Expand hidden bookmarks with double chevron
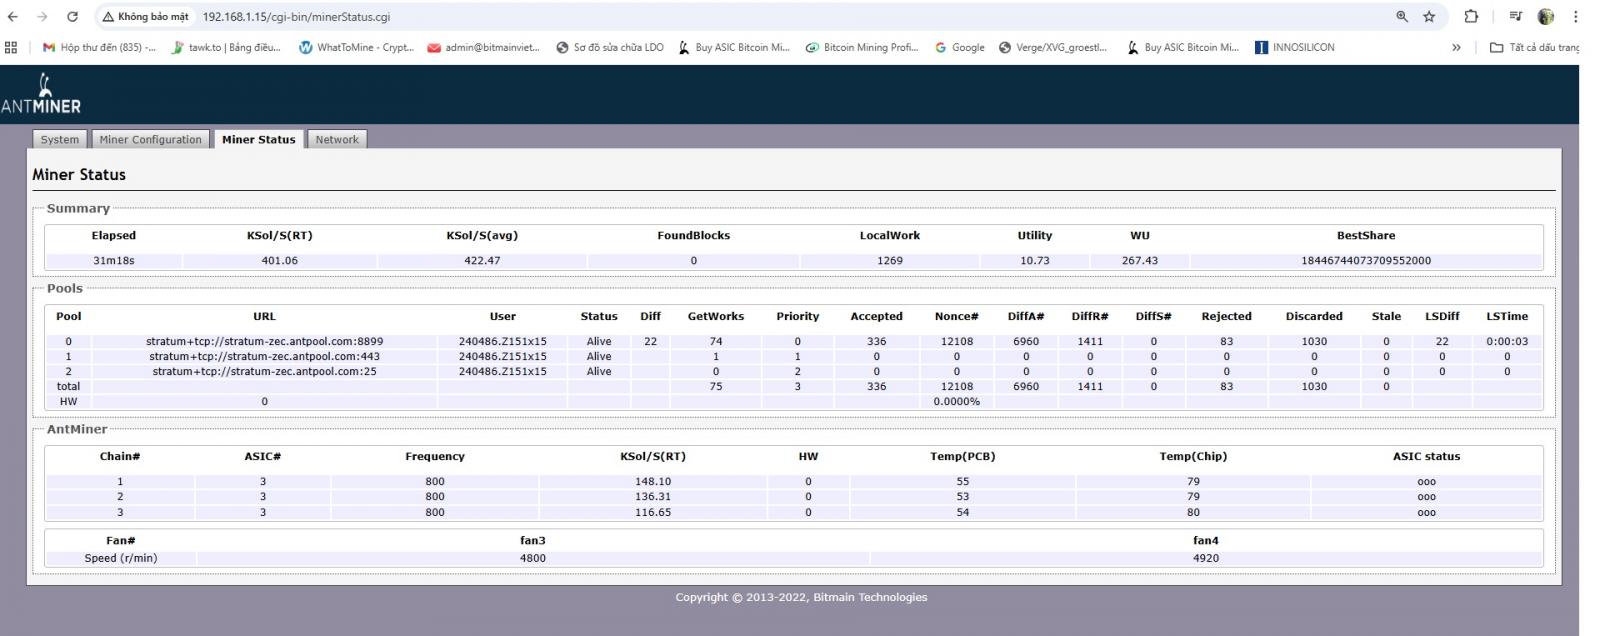Screen dimensions: 1600x636 click(x=1456, y=47)
